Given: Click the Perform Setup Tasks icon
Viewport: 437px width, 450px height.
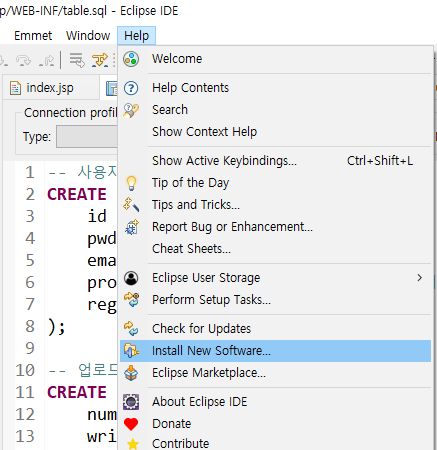Looking at the screenshot, I should tap(132, 300).
